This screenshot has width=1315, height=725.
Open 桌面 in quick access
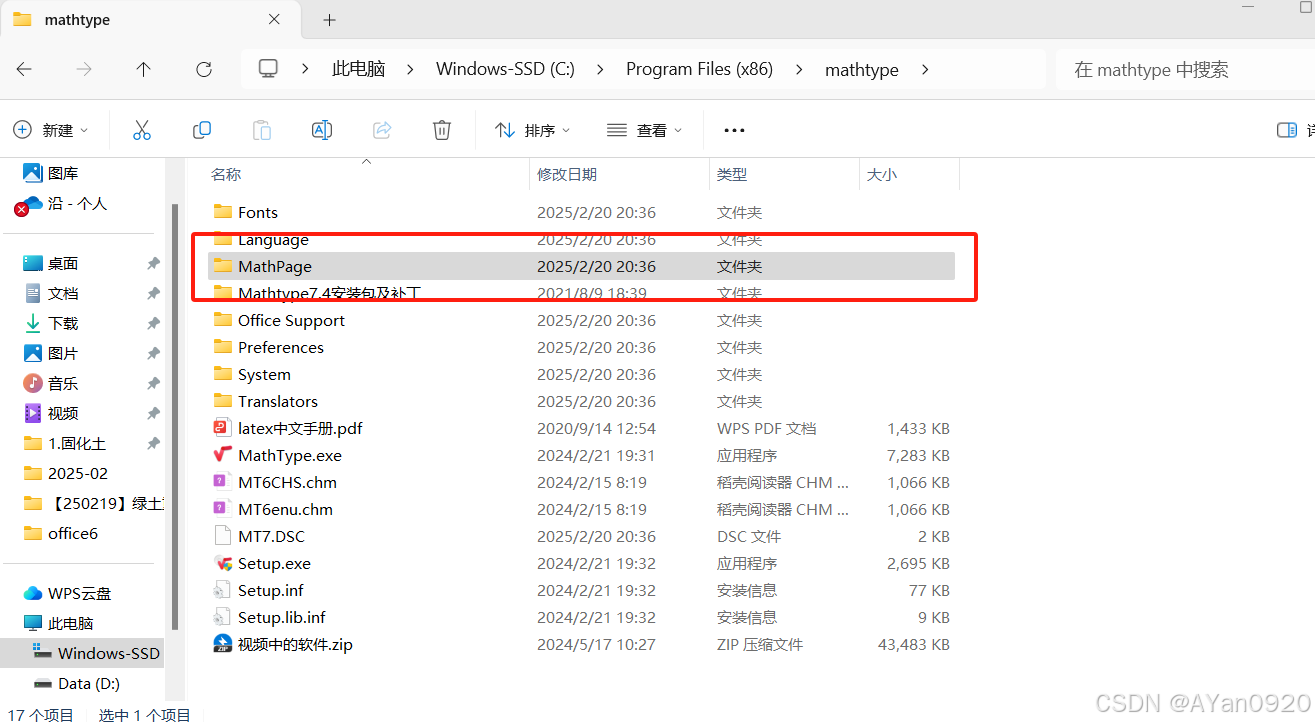tap(63, 263)
